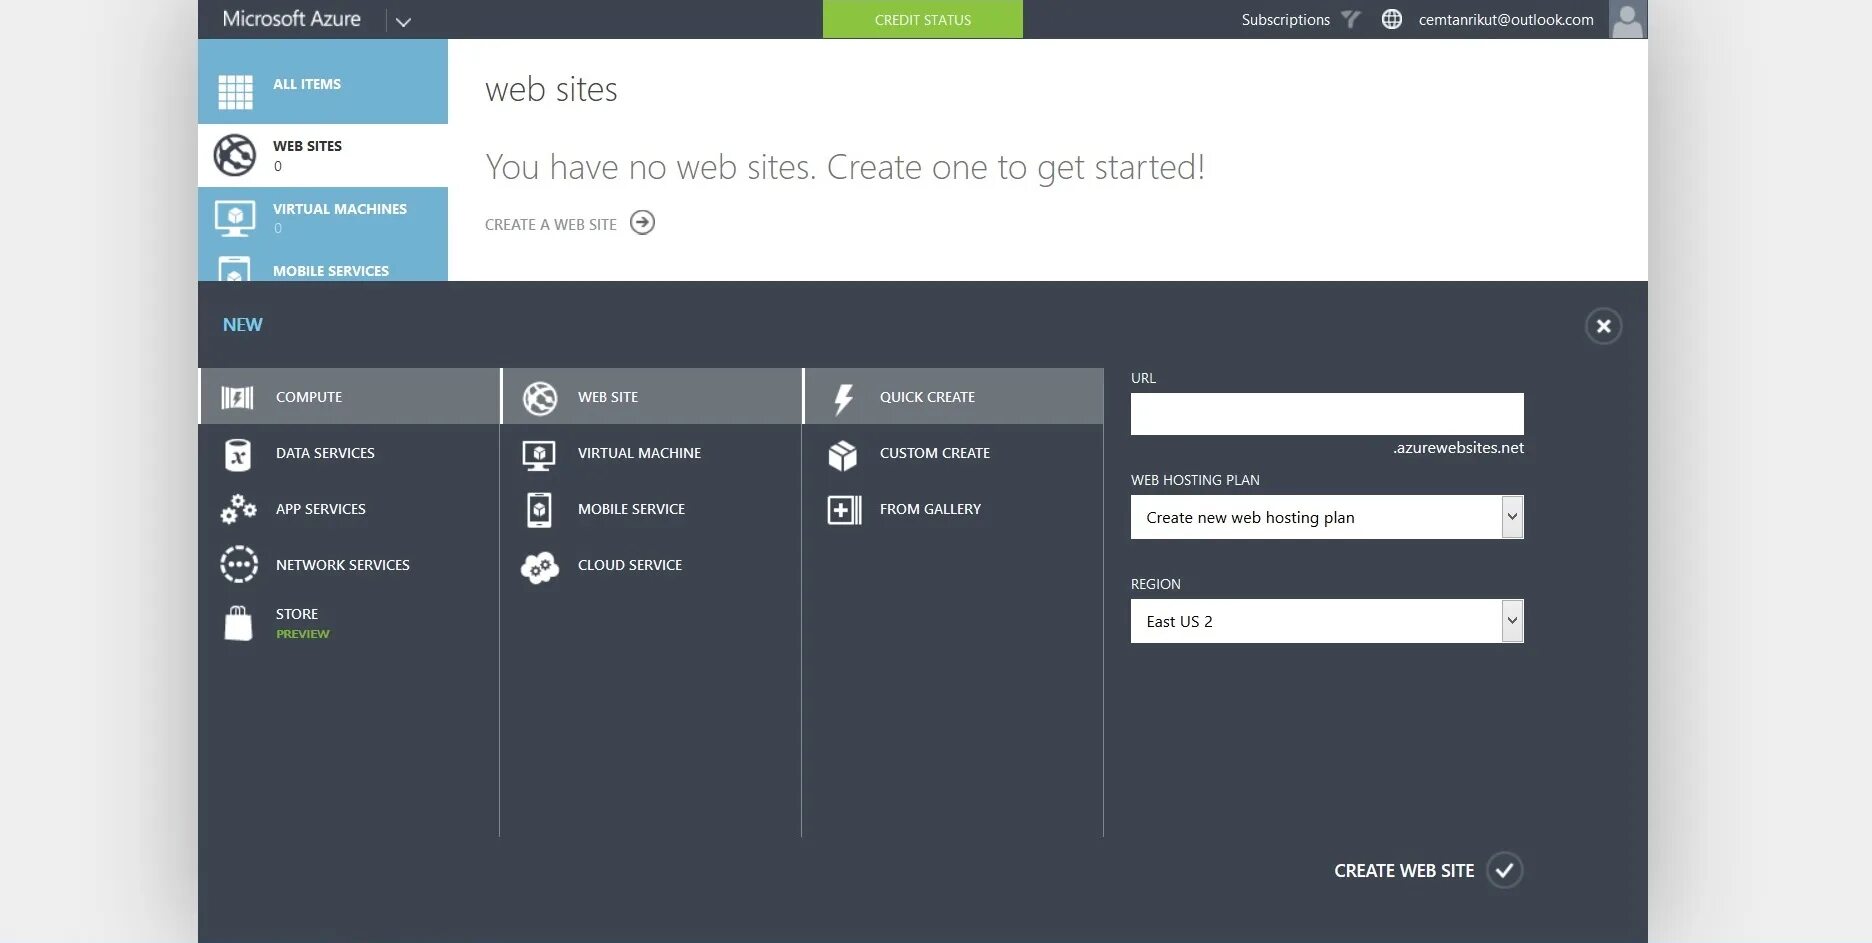Click the account email cemtanrikut@outlook.com
Viewport: 1872px width, 943px height.
coord(1506,20)
